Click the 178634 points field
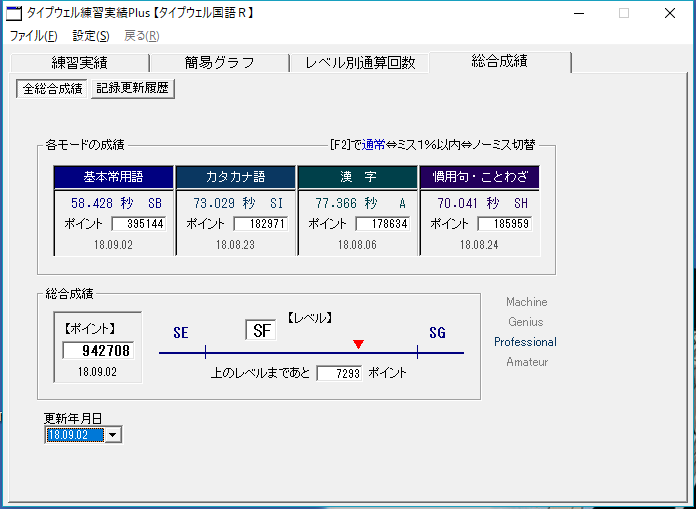Viewport: 696px width, 509px height. pos(382,224)
